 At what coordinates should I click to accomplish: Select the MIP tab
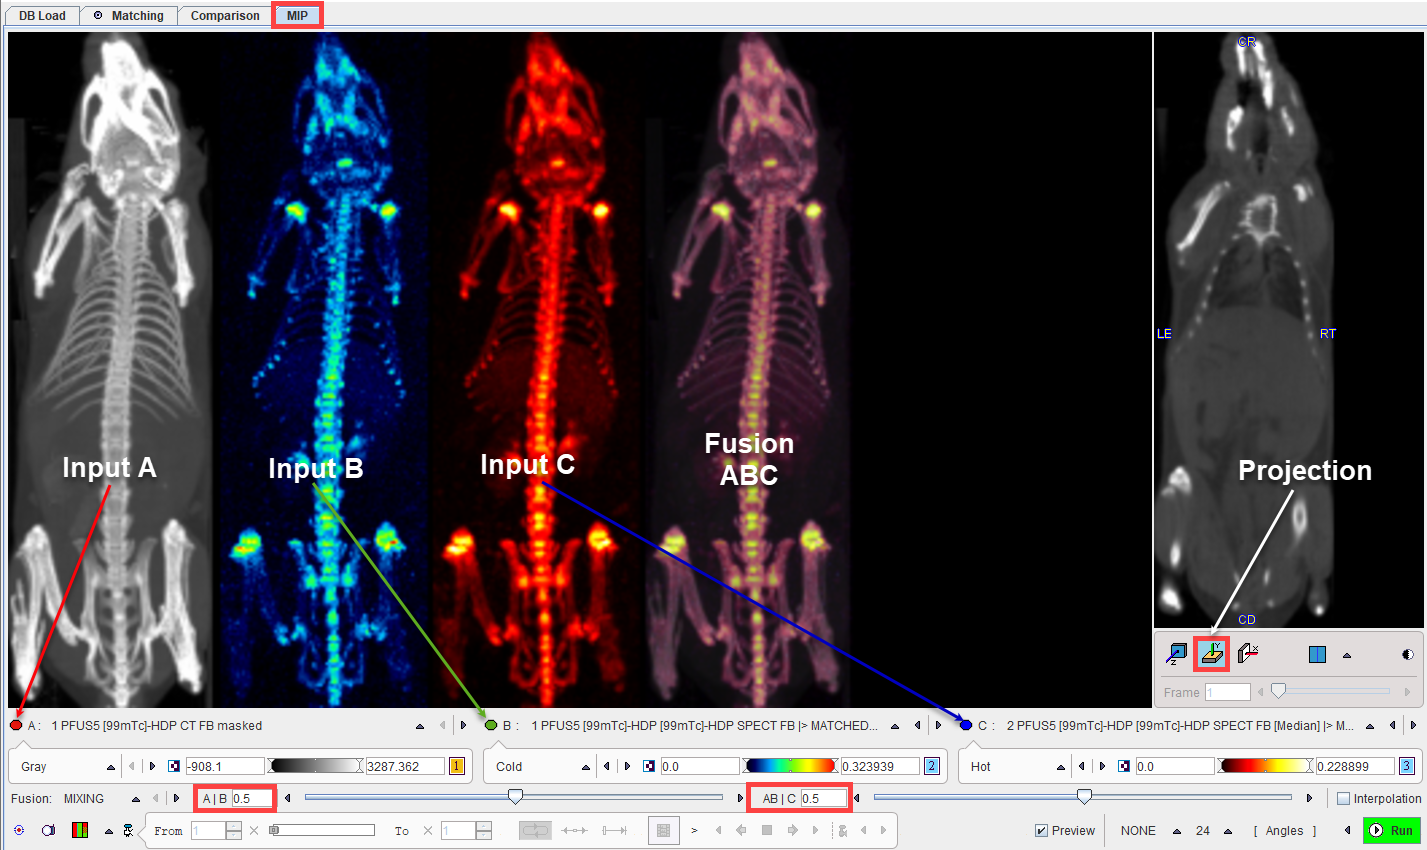pos(297,16)
